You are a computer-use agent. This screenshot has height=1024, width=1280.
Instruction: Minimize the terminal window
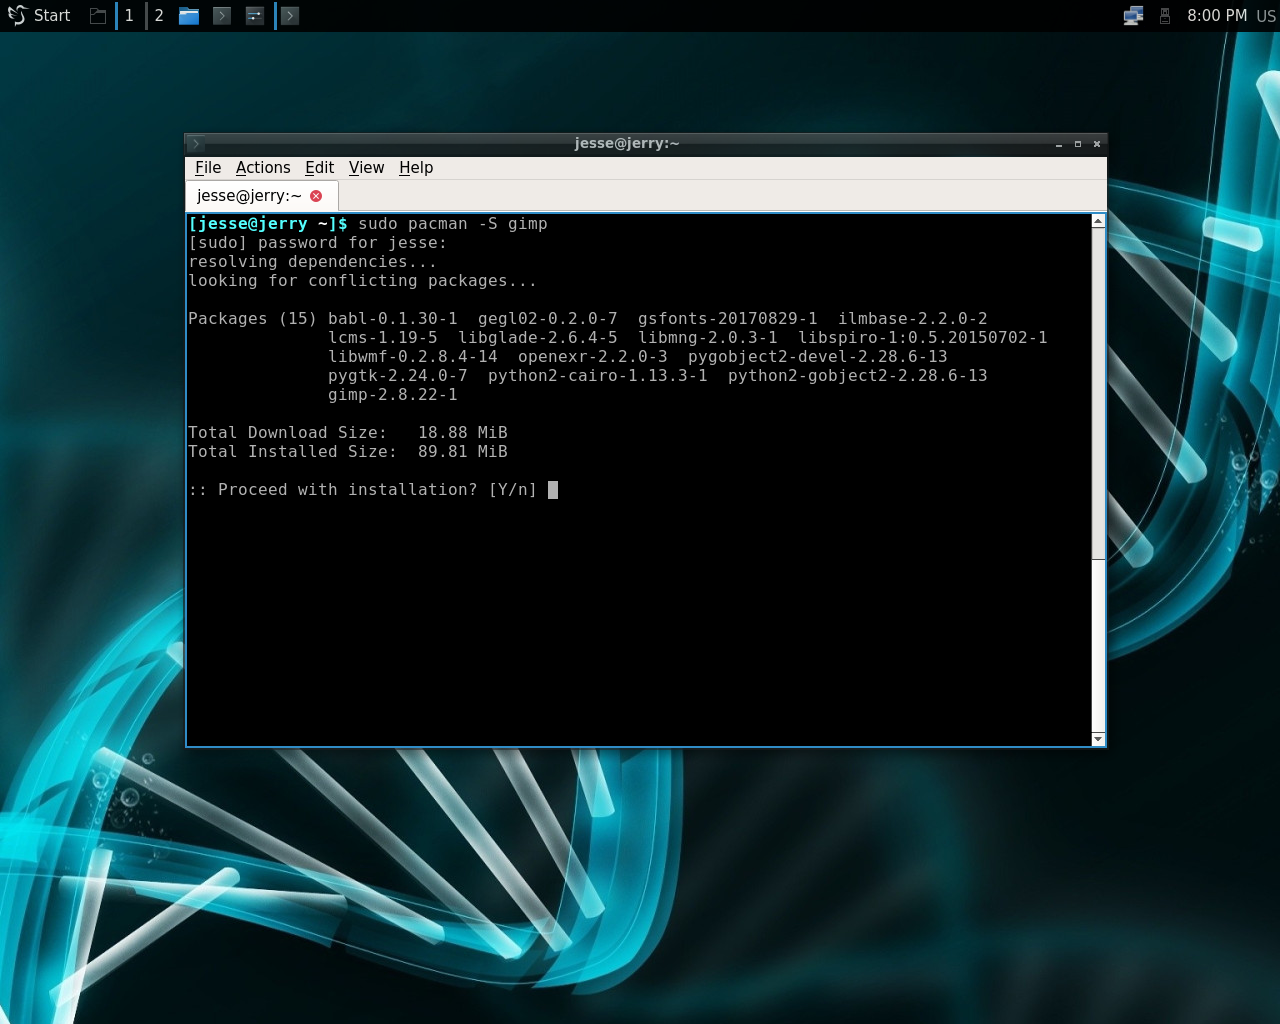1058,144
